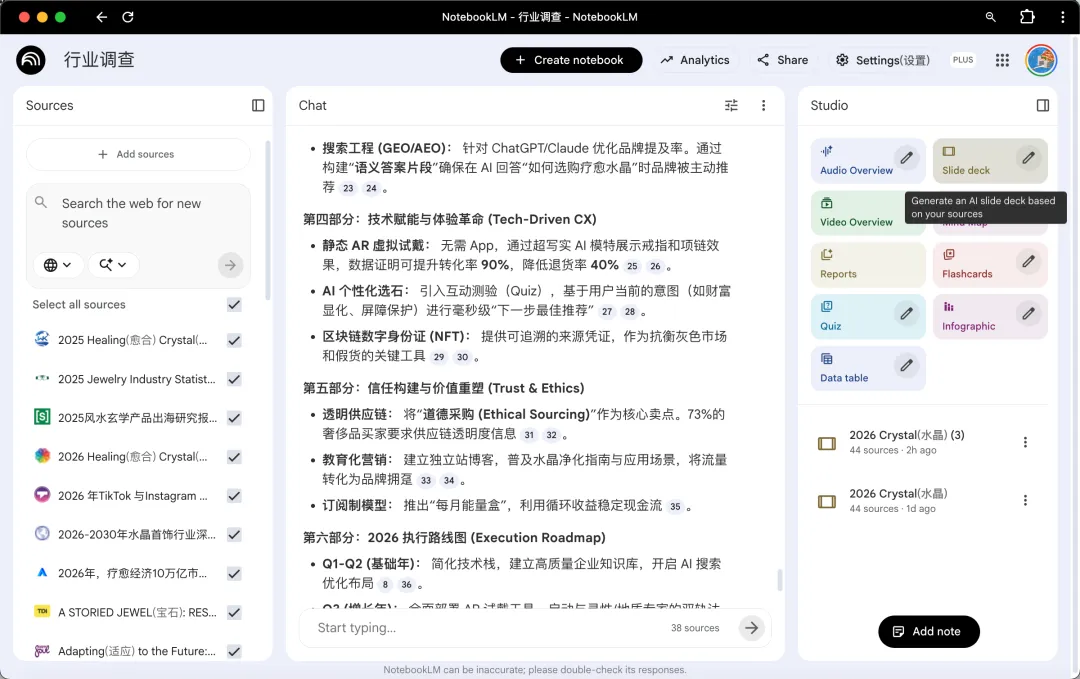
Task: Open chat configuration sliders icon
Action: pos(731,105)
